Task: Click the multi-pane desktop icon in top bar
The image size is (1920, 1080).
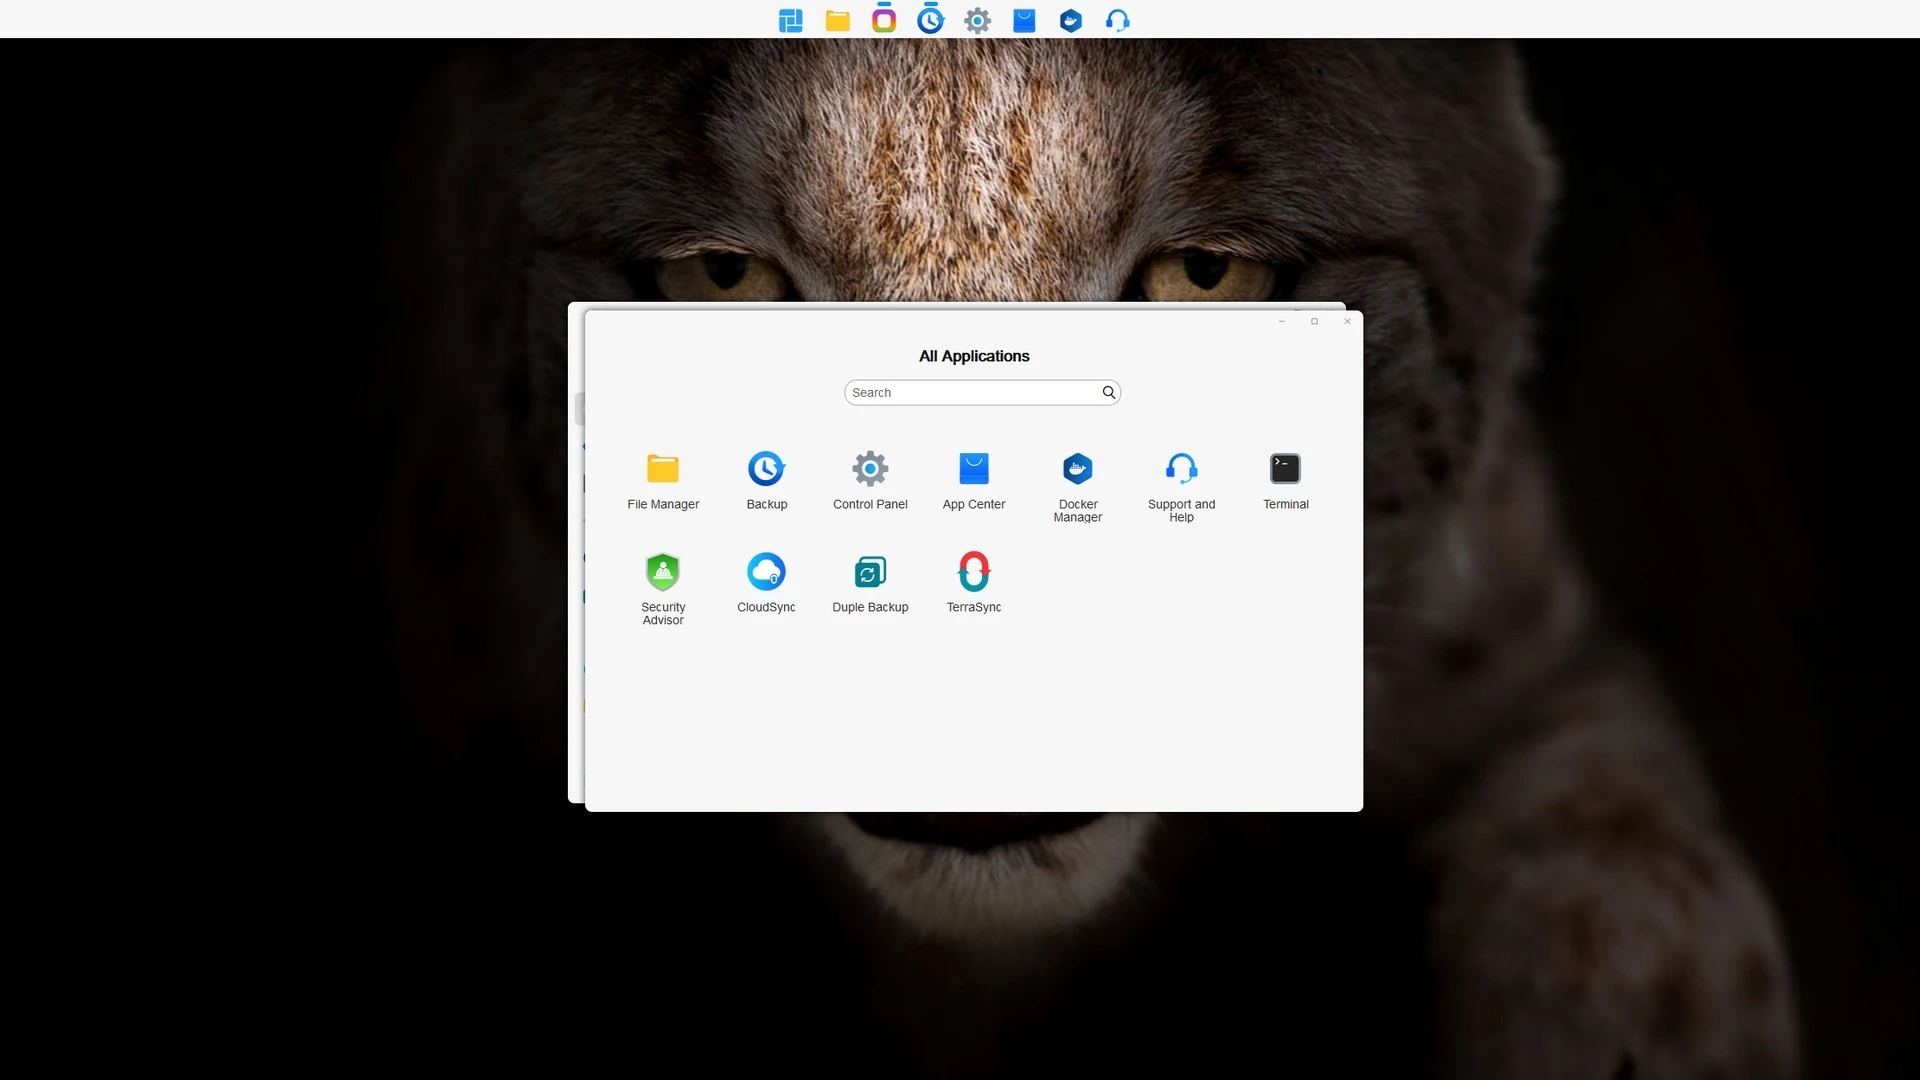Action: [790, 20]
